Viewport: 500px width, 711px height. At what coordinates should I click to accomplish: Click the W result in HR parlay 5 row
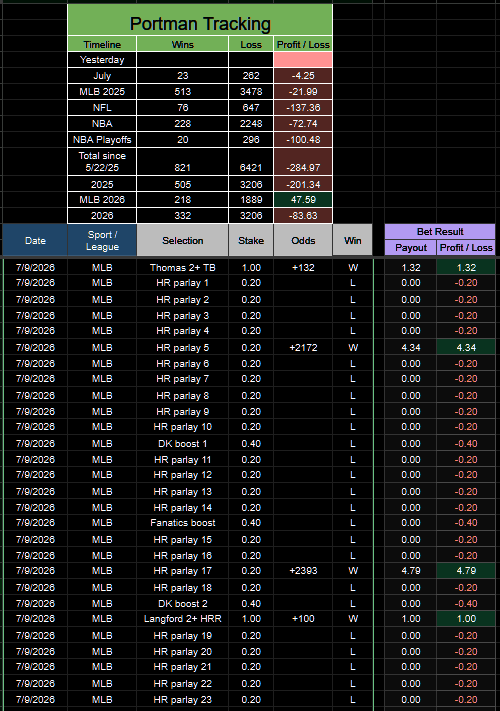(353, 347)
